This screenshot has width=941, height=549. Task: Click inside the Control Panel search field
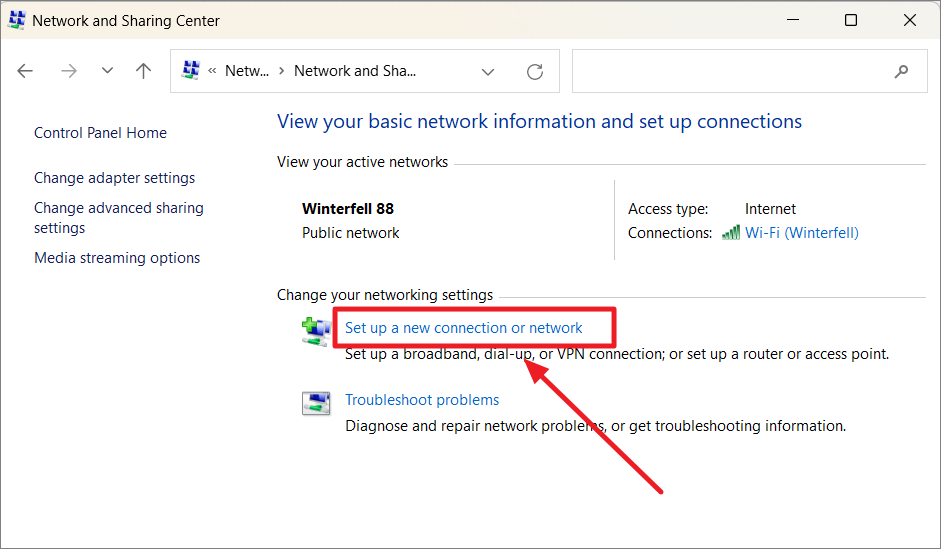(730, 71)
